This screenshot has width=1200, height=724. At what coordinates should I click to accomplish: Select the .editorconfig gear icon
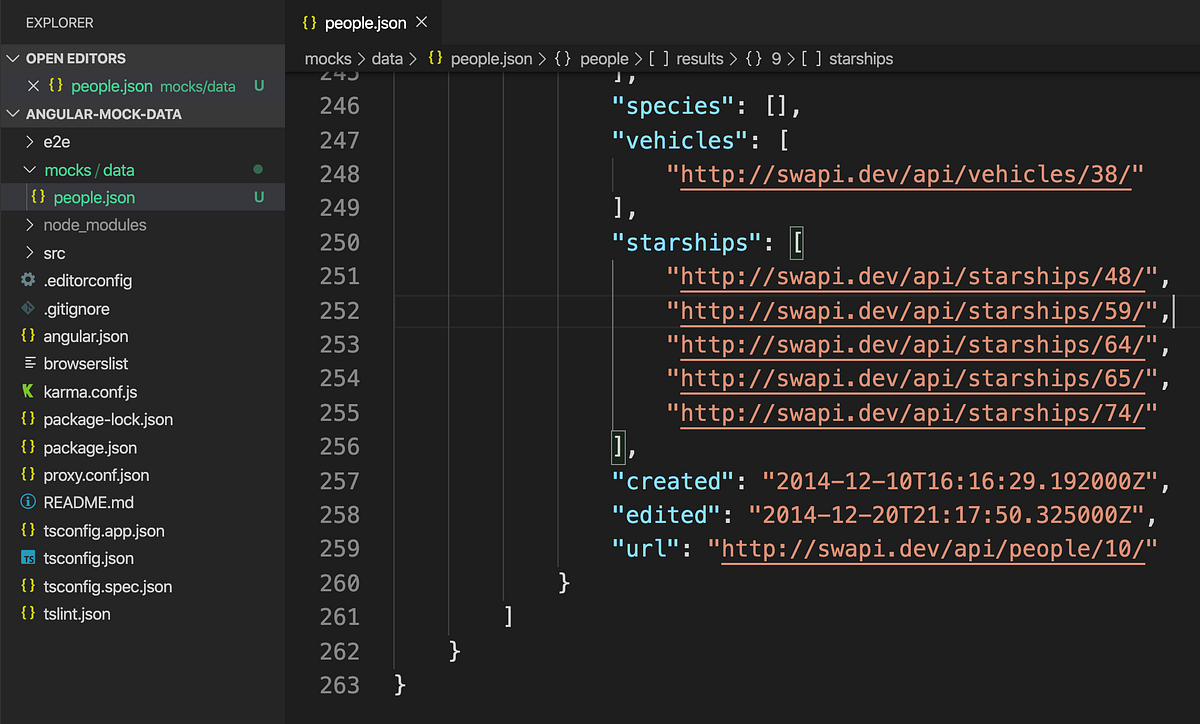28,281
